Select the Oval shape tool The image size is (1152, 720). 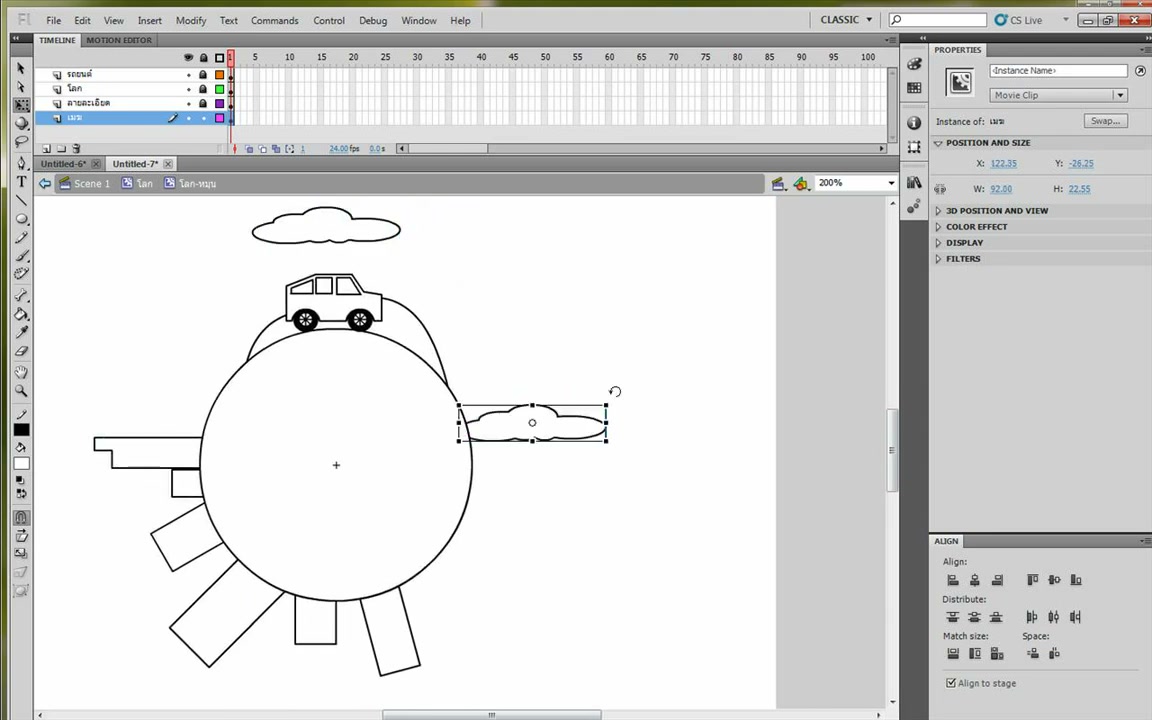coord(21,219)
